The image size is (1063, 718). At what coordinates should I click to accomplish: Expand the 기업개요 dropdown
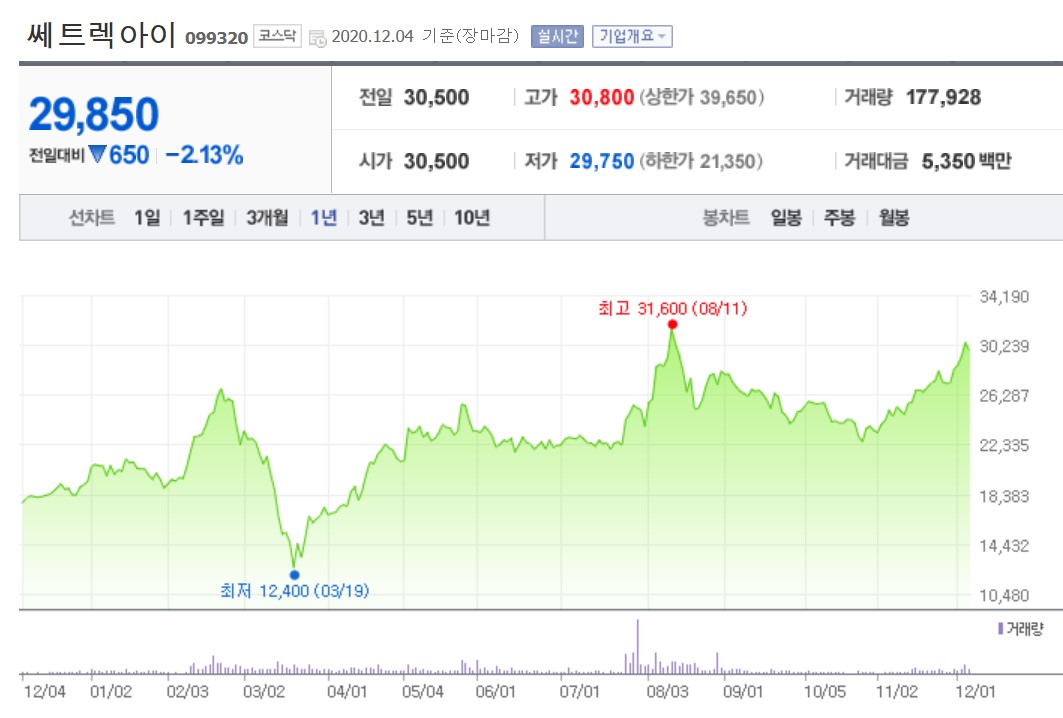pos(633,36)
